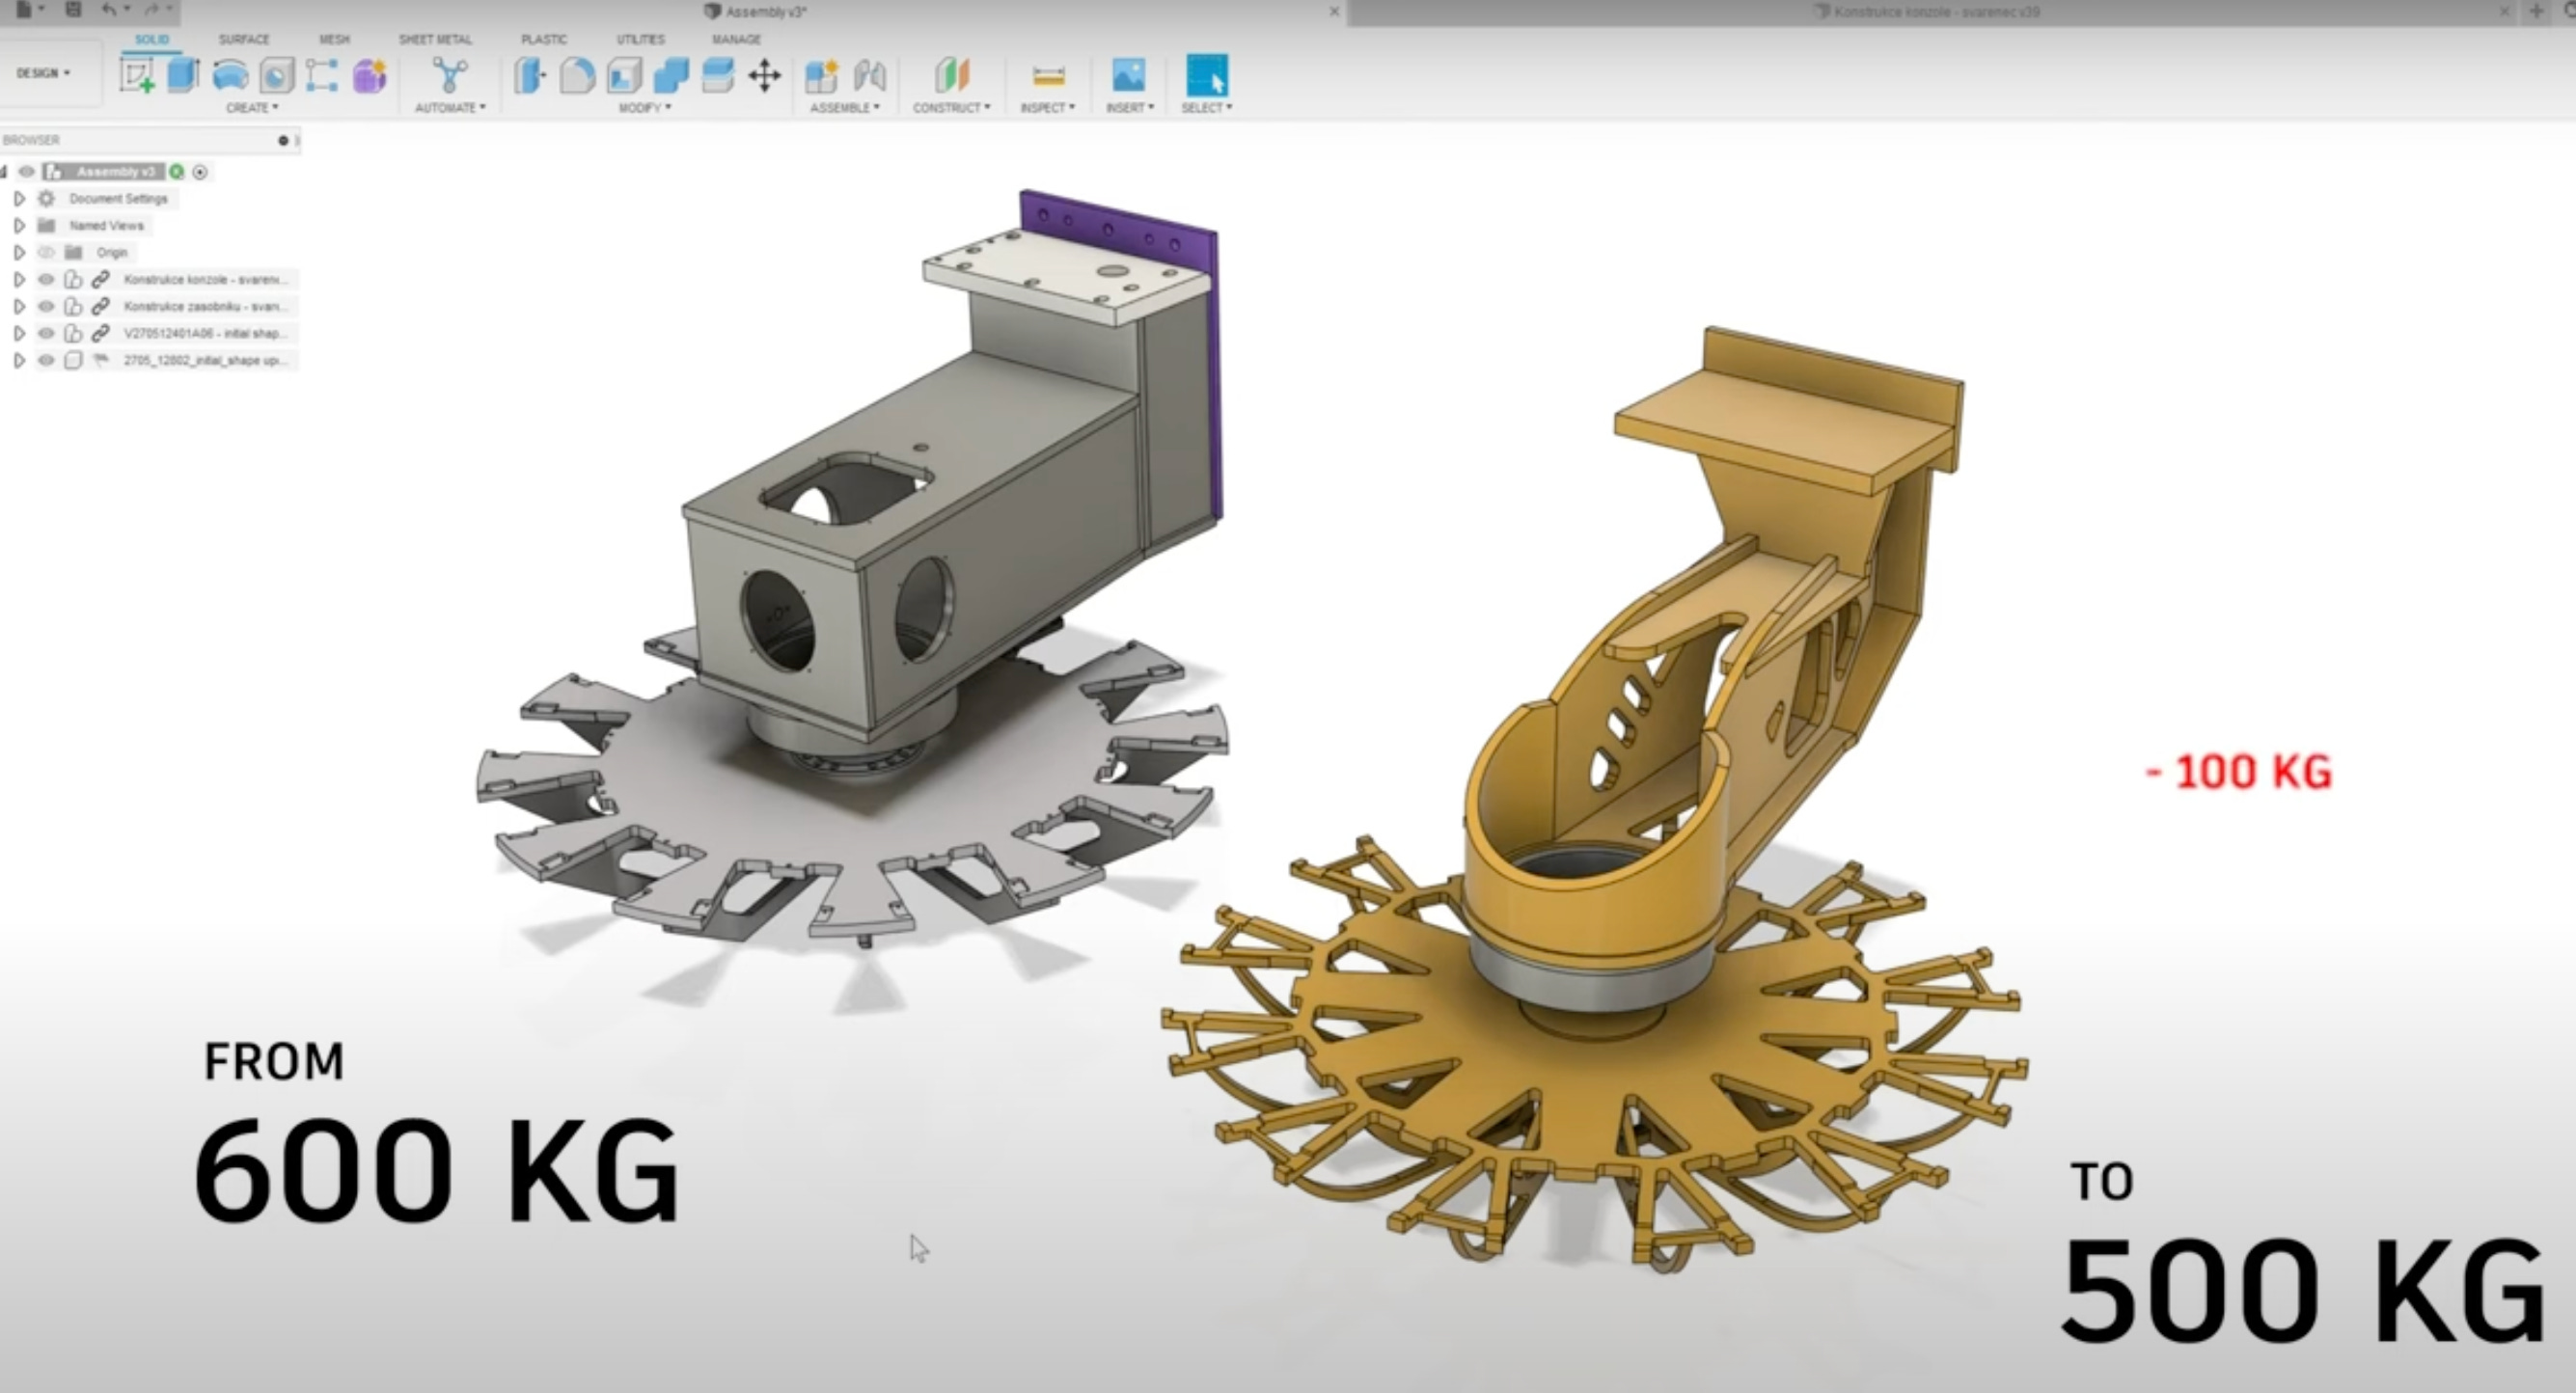This screenshot has width=2576, height=1393.
Task: Use the Move/Copy tool
Action: (765, 77)
